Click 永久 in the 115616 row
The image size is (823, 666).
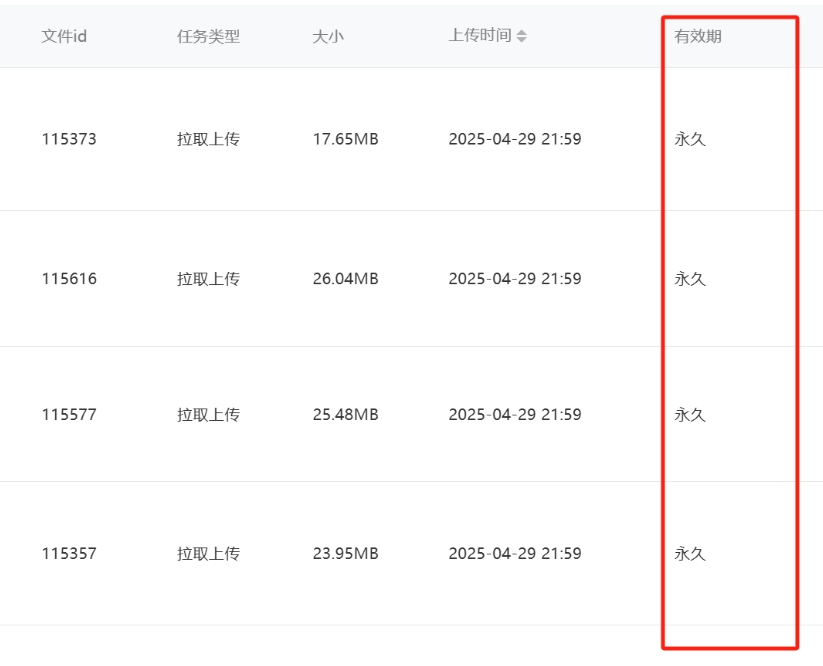(x=690, y=279)
